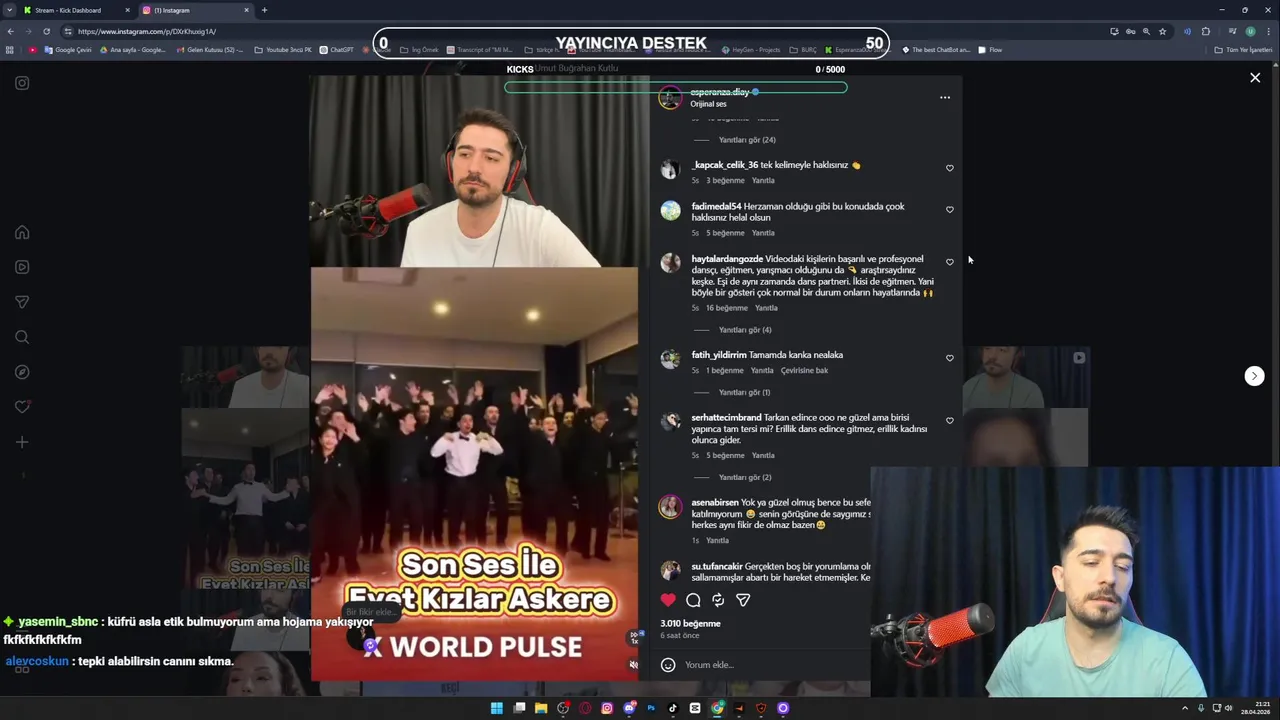Viewport: 1280px width, 720px height.
Task: View likes on '3.010 beğenme'
Action: 690,624
